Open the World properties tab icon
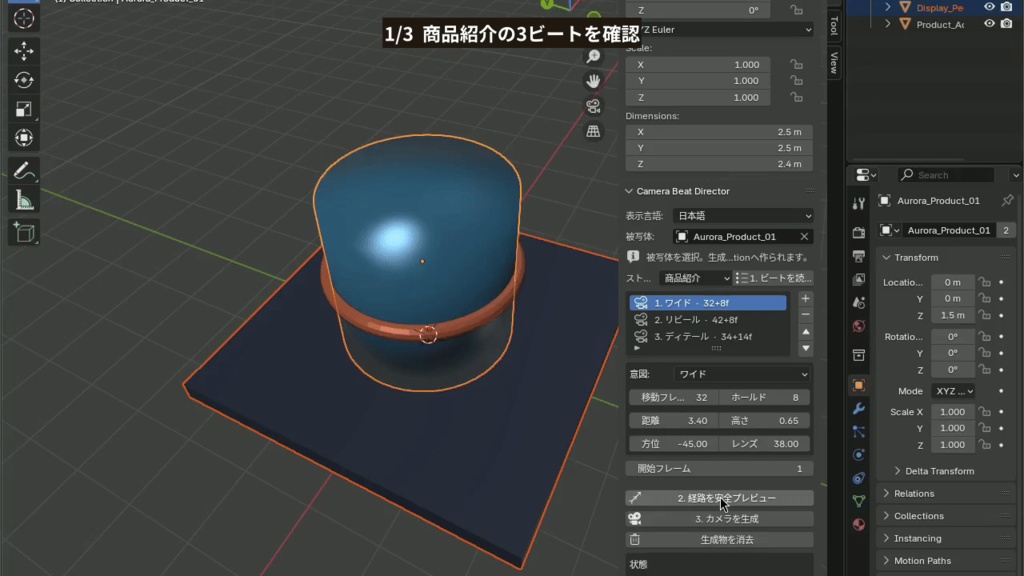 pyautogui.click(x=859, y=326)
